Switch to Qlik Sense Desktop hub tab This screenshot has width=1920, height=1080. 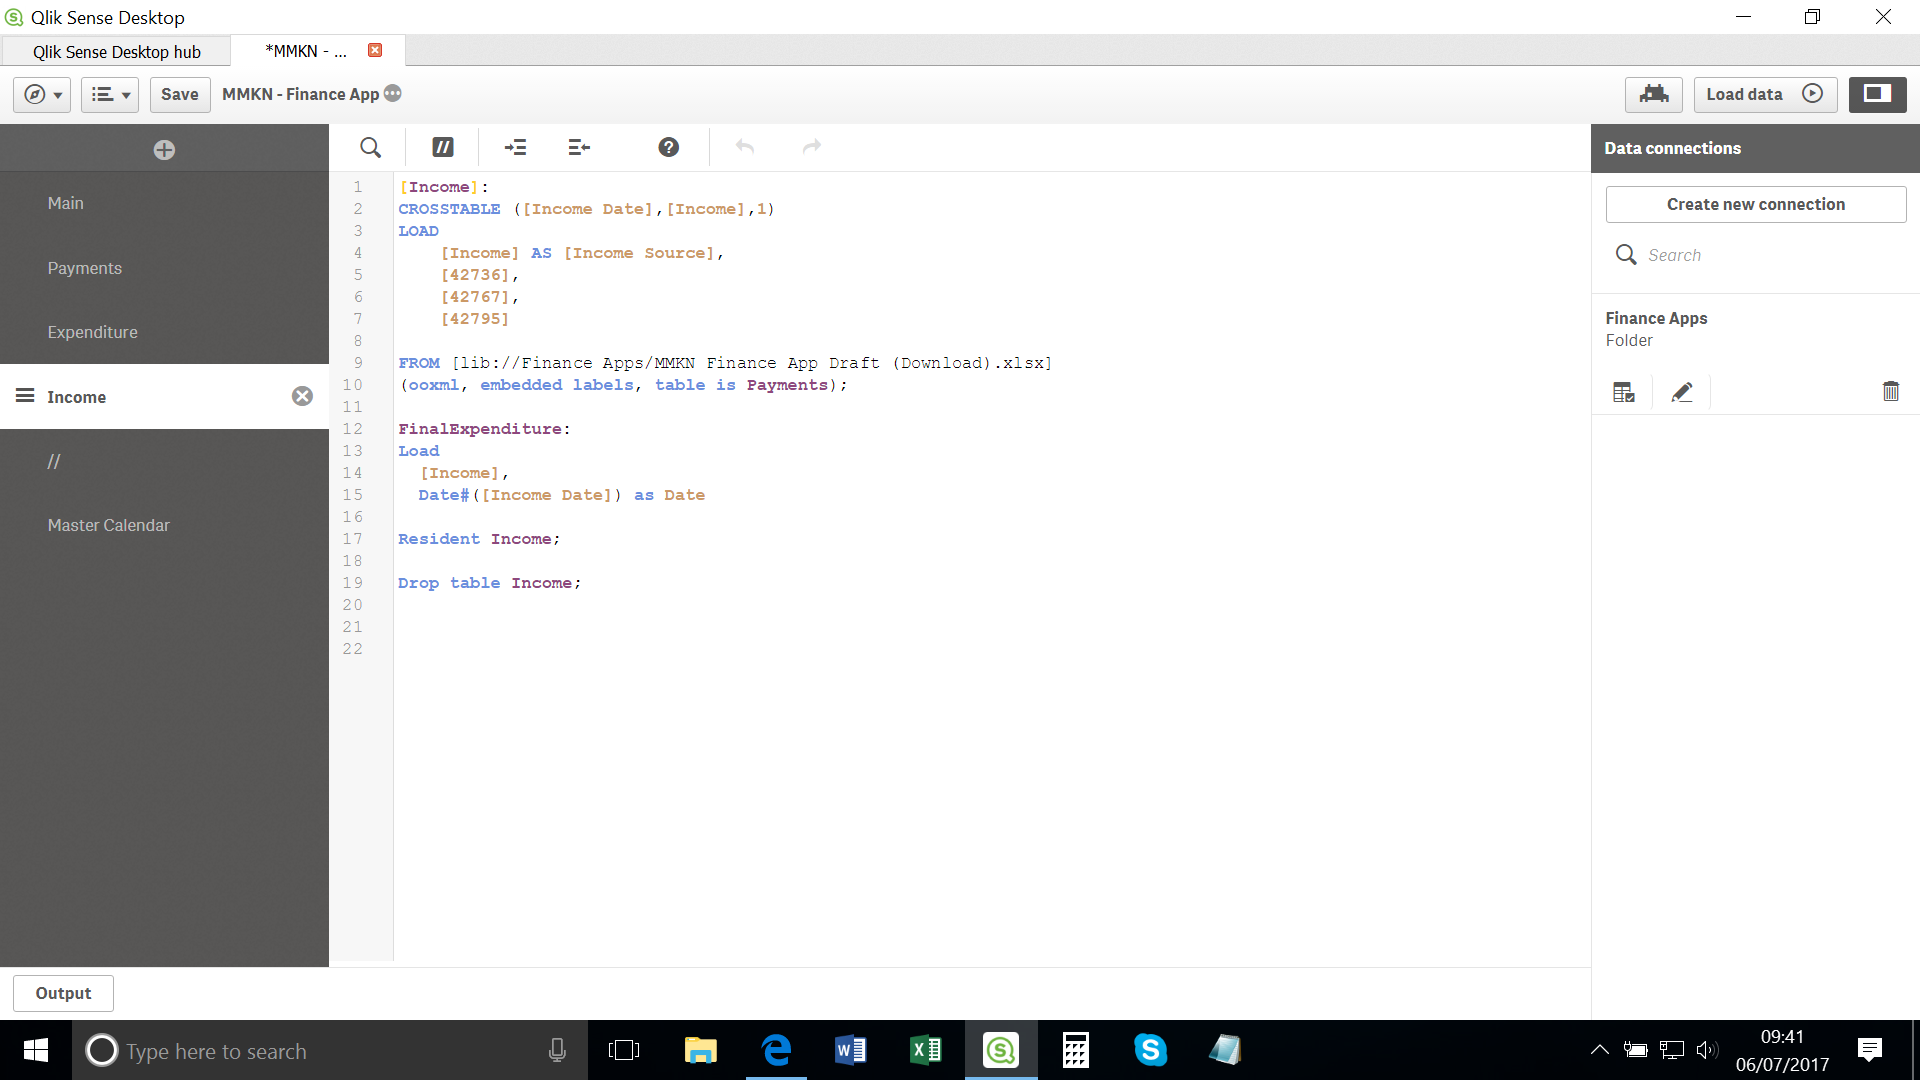pyautogui.click(x=116, y=51)
